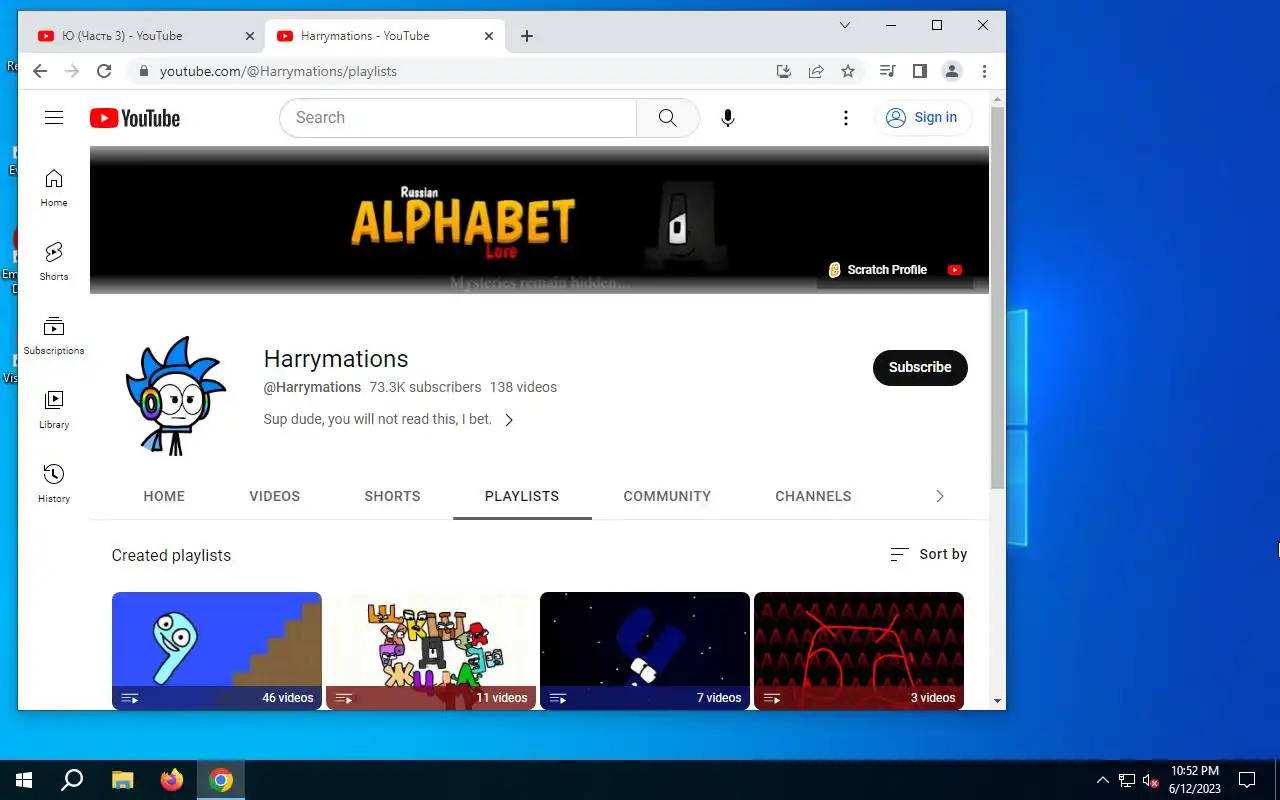1280x800 pixels.
Task: Switch to the VIDEOS channel tab
Action: [x=275, y=496]
